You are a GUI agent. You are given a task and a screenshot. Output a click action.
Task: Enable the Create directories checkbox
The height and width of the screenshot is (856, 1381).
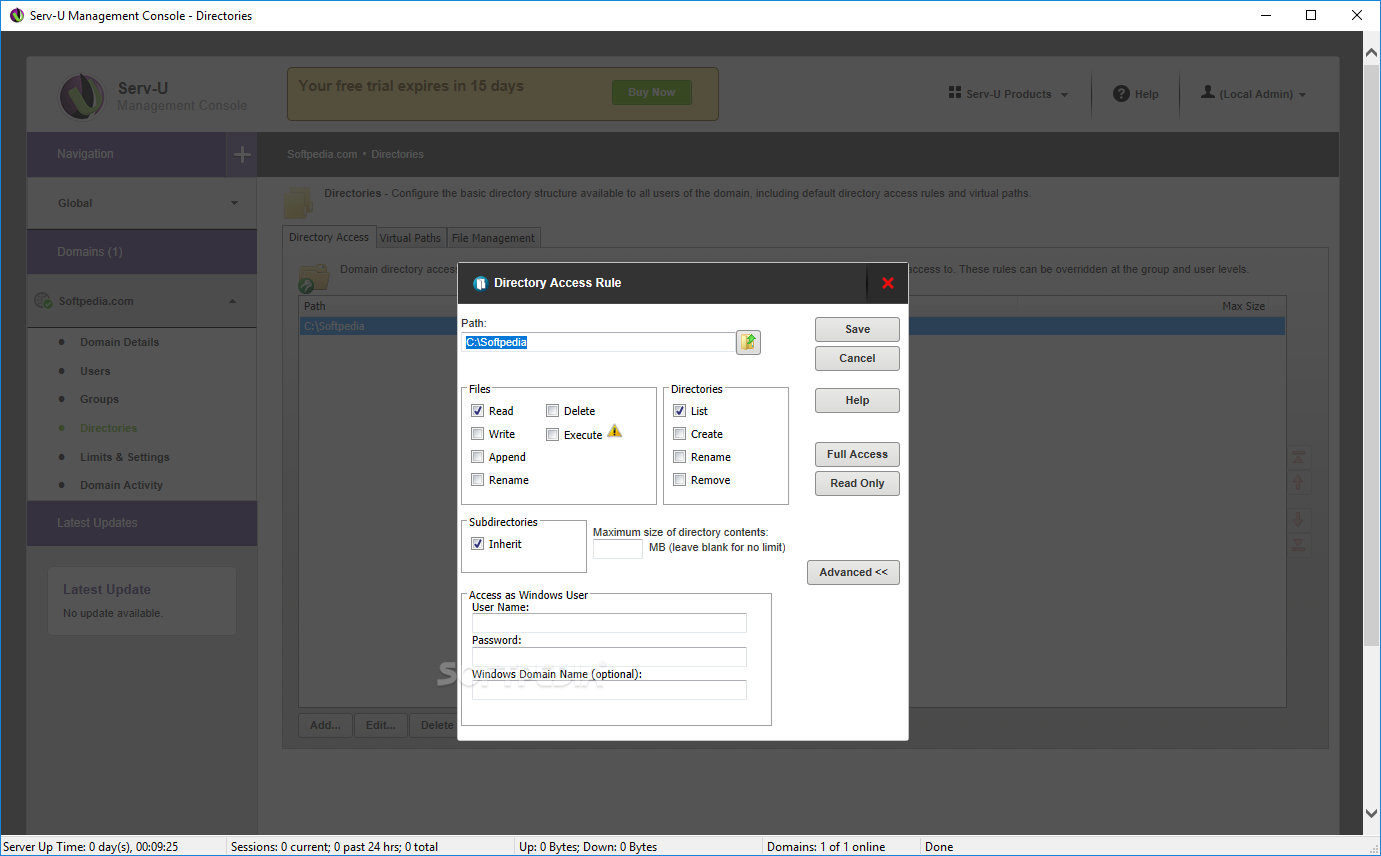point(680,434)
